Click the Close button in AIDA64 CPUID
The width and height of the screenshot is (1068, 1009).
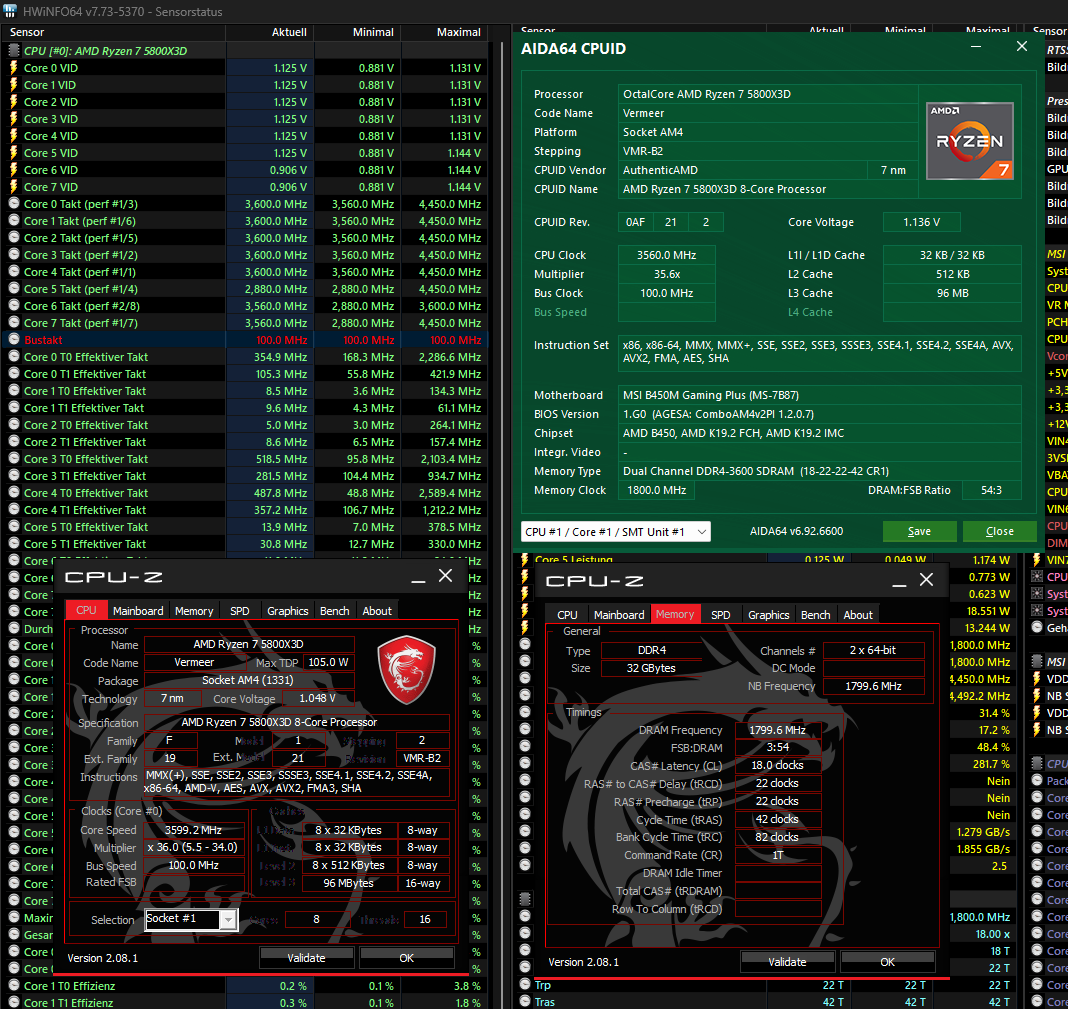point(1000,531)
